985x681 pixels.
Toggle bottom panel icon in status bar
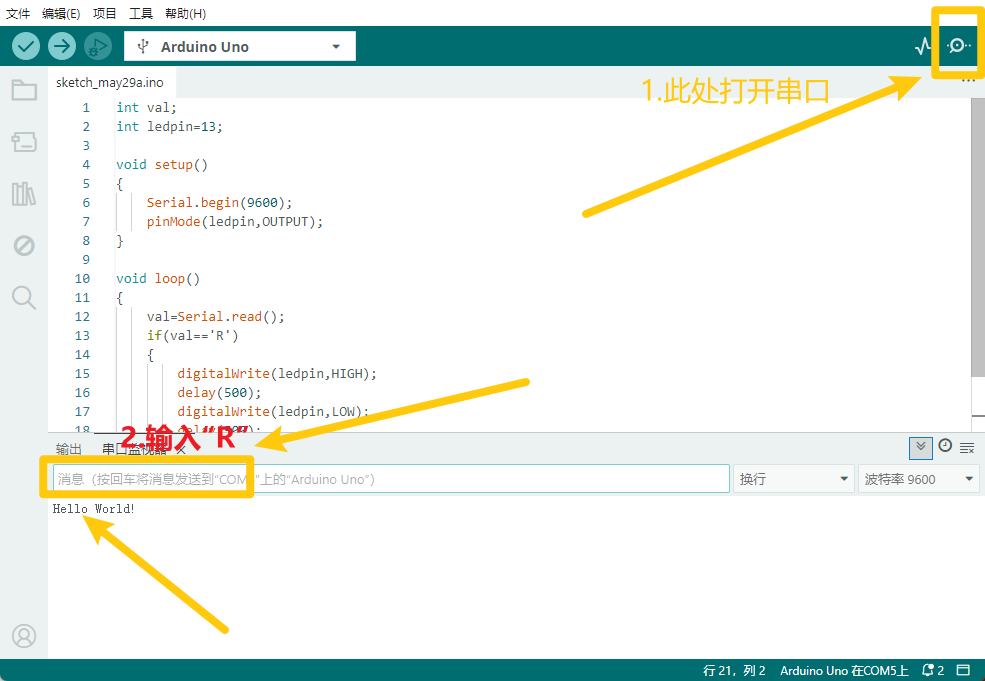point(963,670)
